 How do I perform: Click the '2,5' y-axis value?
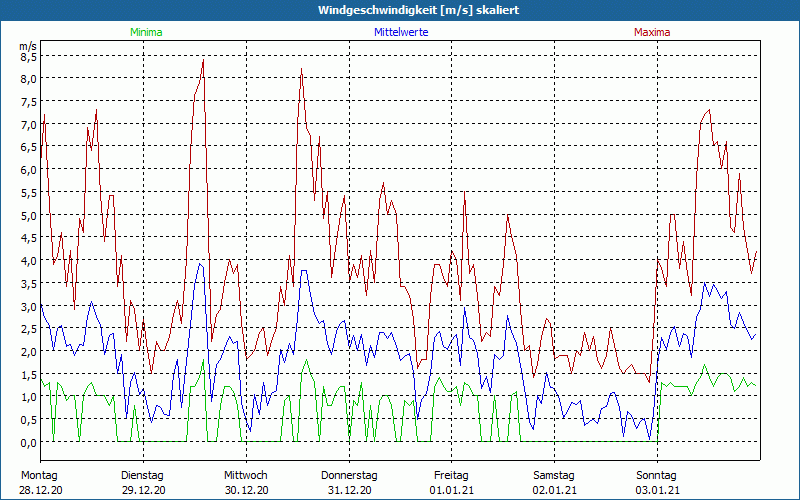(29, 329)
